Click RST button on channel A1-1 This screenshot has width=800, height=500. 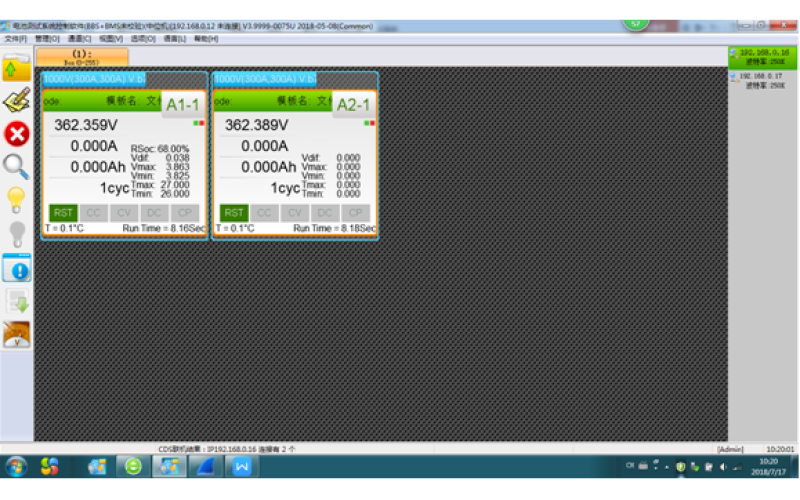coord(63,213)
